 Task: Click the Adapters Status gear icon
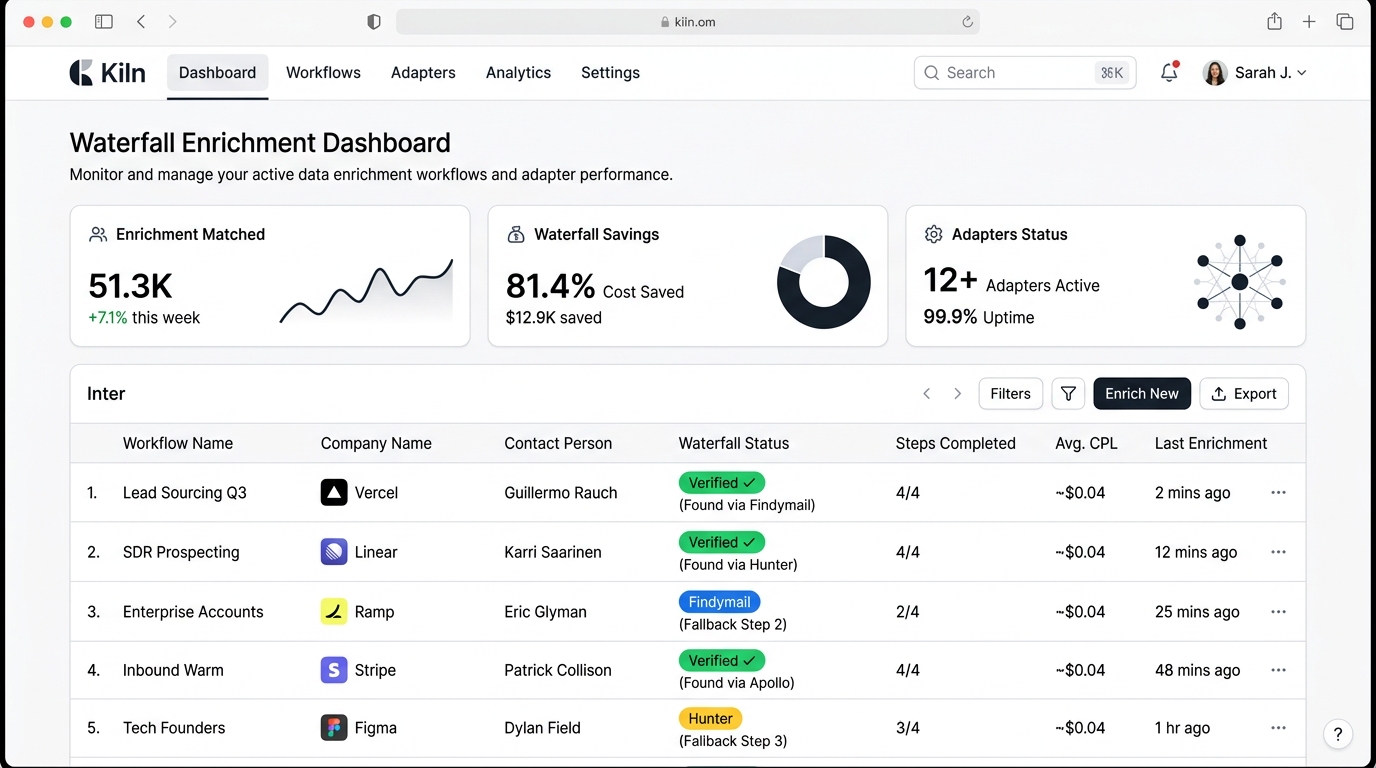click(934, 234)
